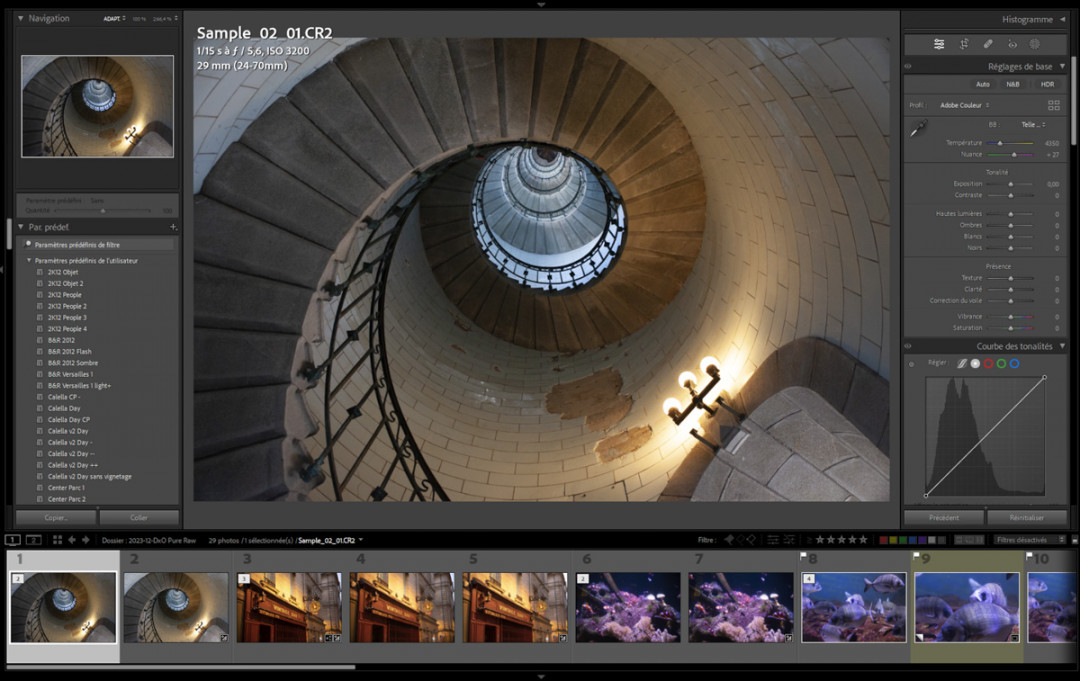Add a new preset with plus icon
The image size is (1080, 681).
173,227
